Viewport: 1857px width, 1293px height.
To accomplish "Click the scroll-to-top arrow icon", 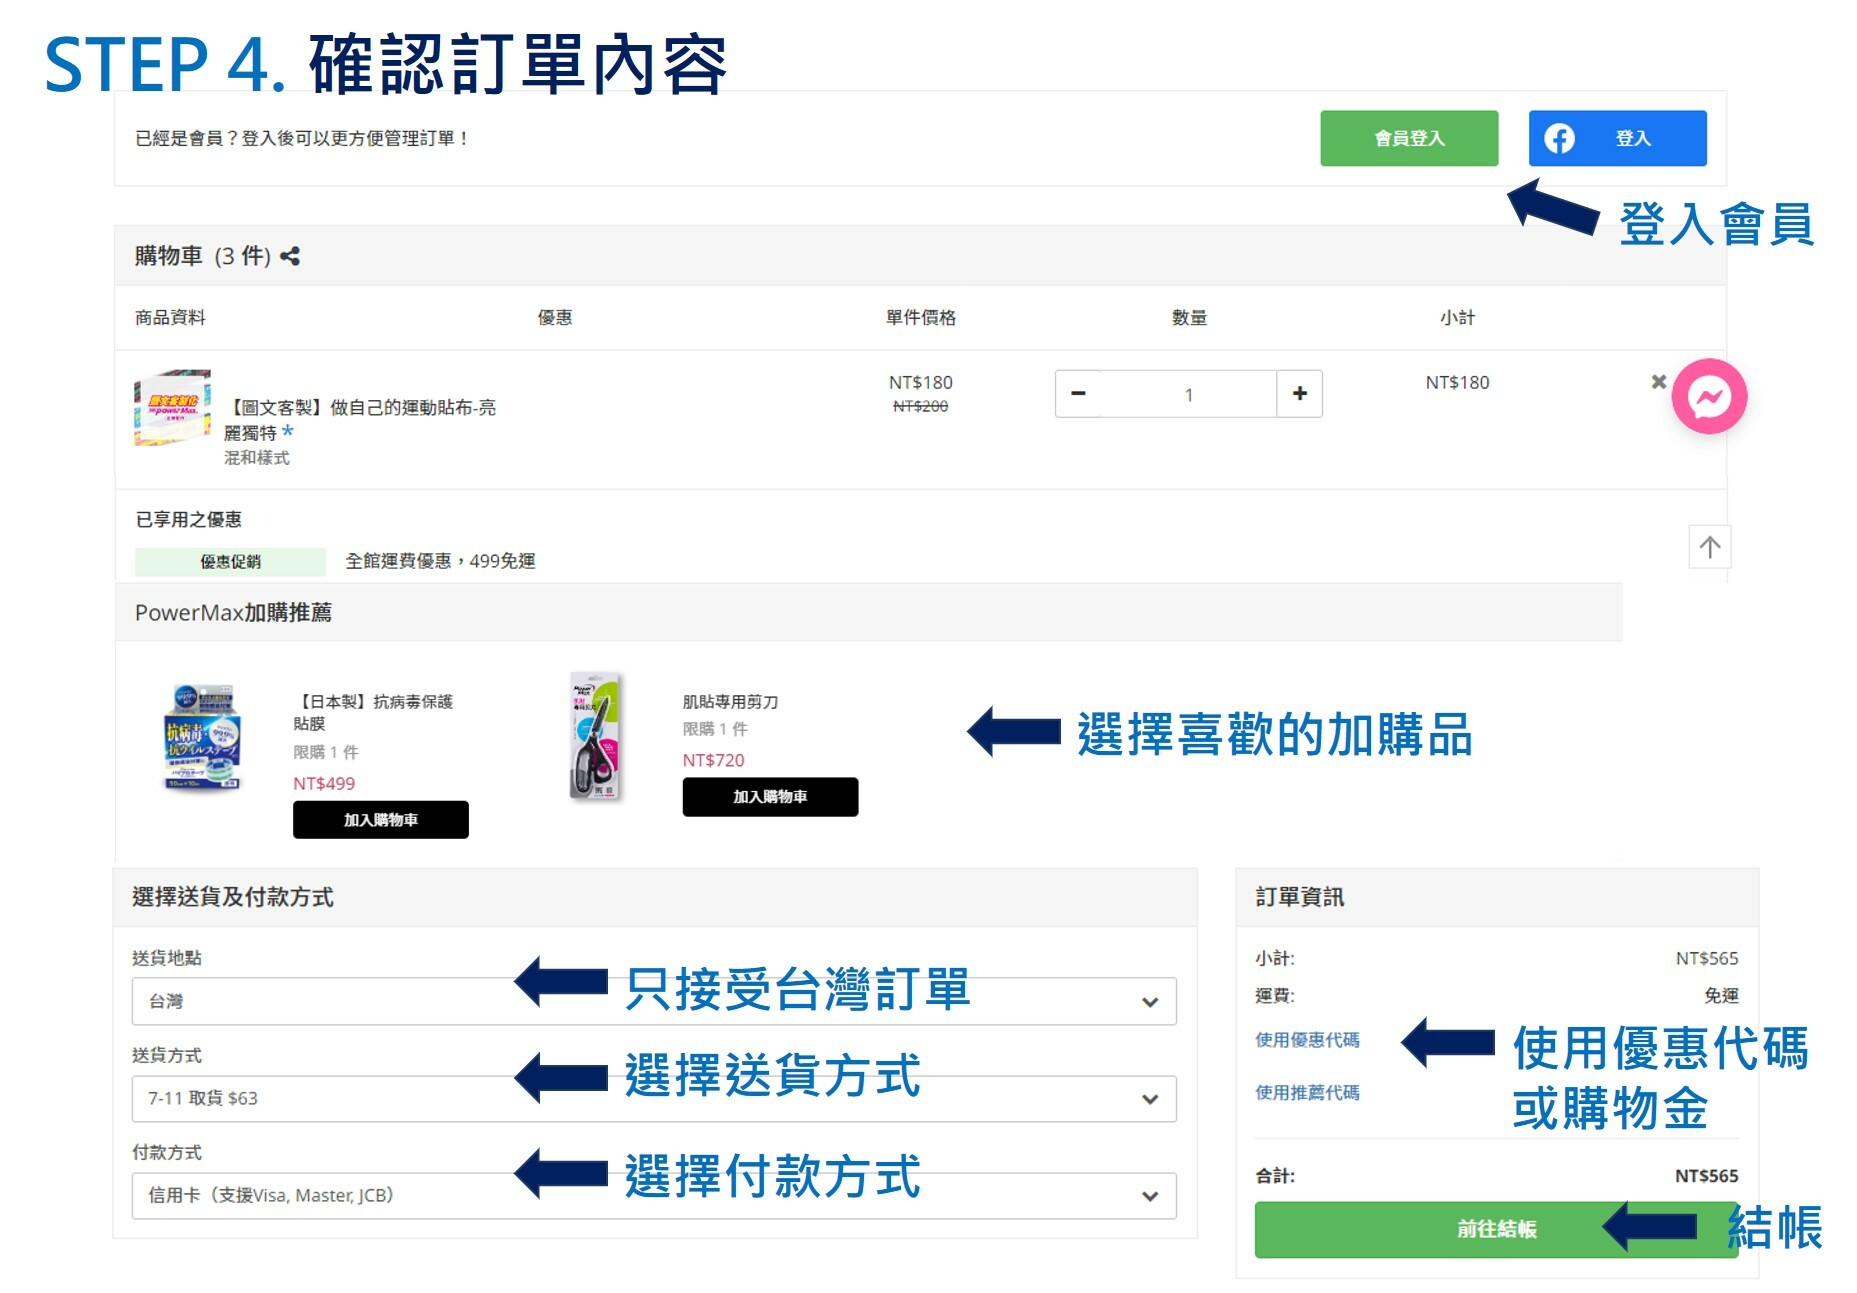I will (x=1709, y=547).
